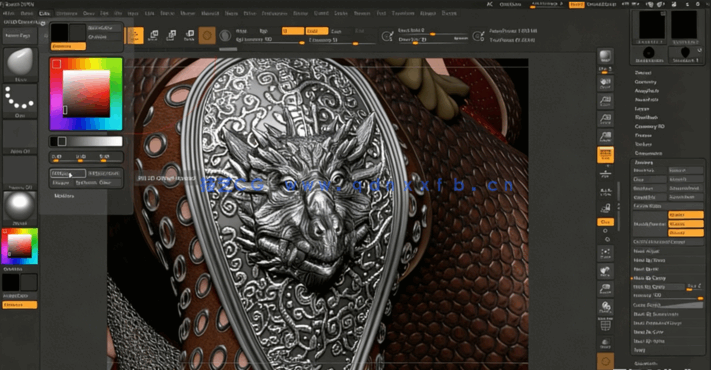The height and width of the screenshot is (370, 711).
Task: Click the orange circular gizmo icon in top shelf
Action: point(207,35)
